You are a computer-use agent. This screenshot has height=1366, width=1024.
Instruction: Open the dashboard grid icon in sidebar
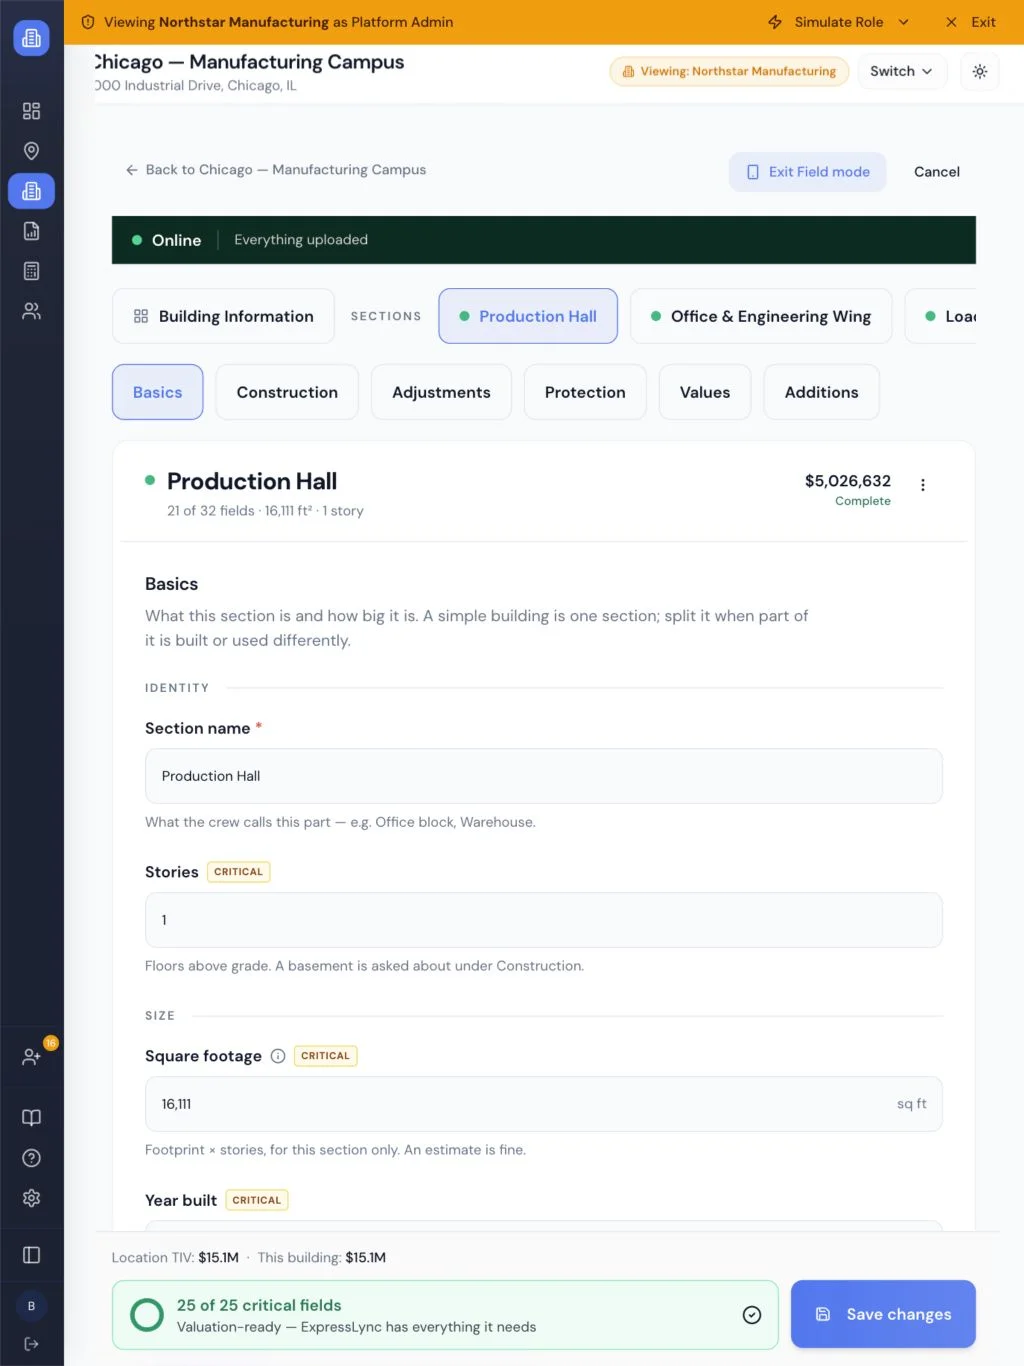31,111
